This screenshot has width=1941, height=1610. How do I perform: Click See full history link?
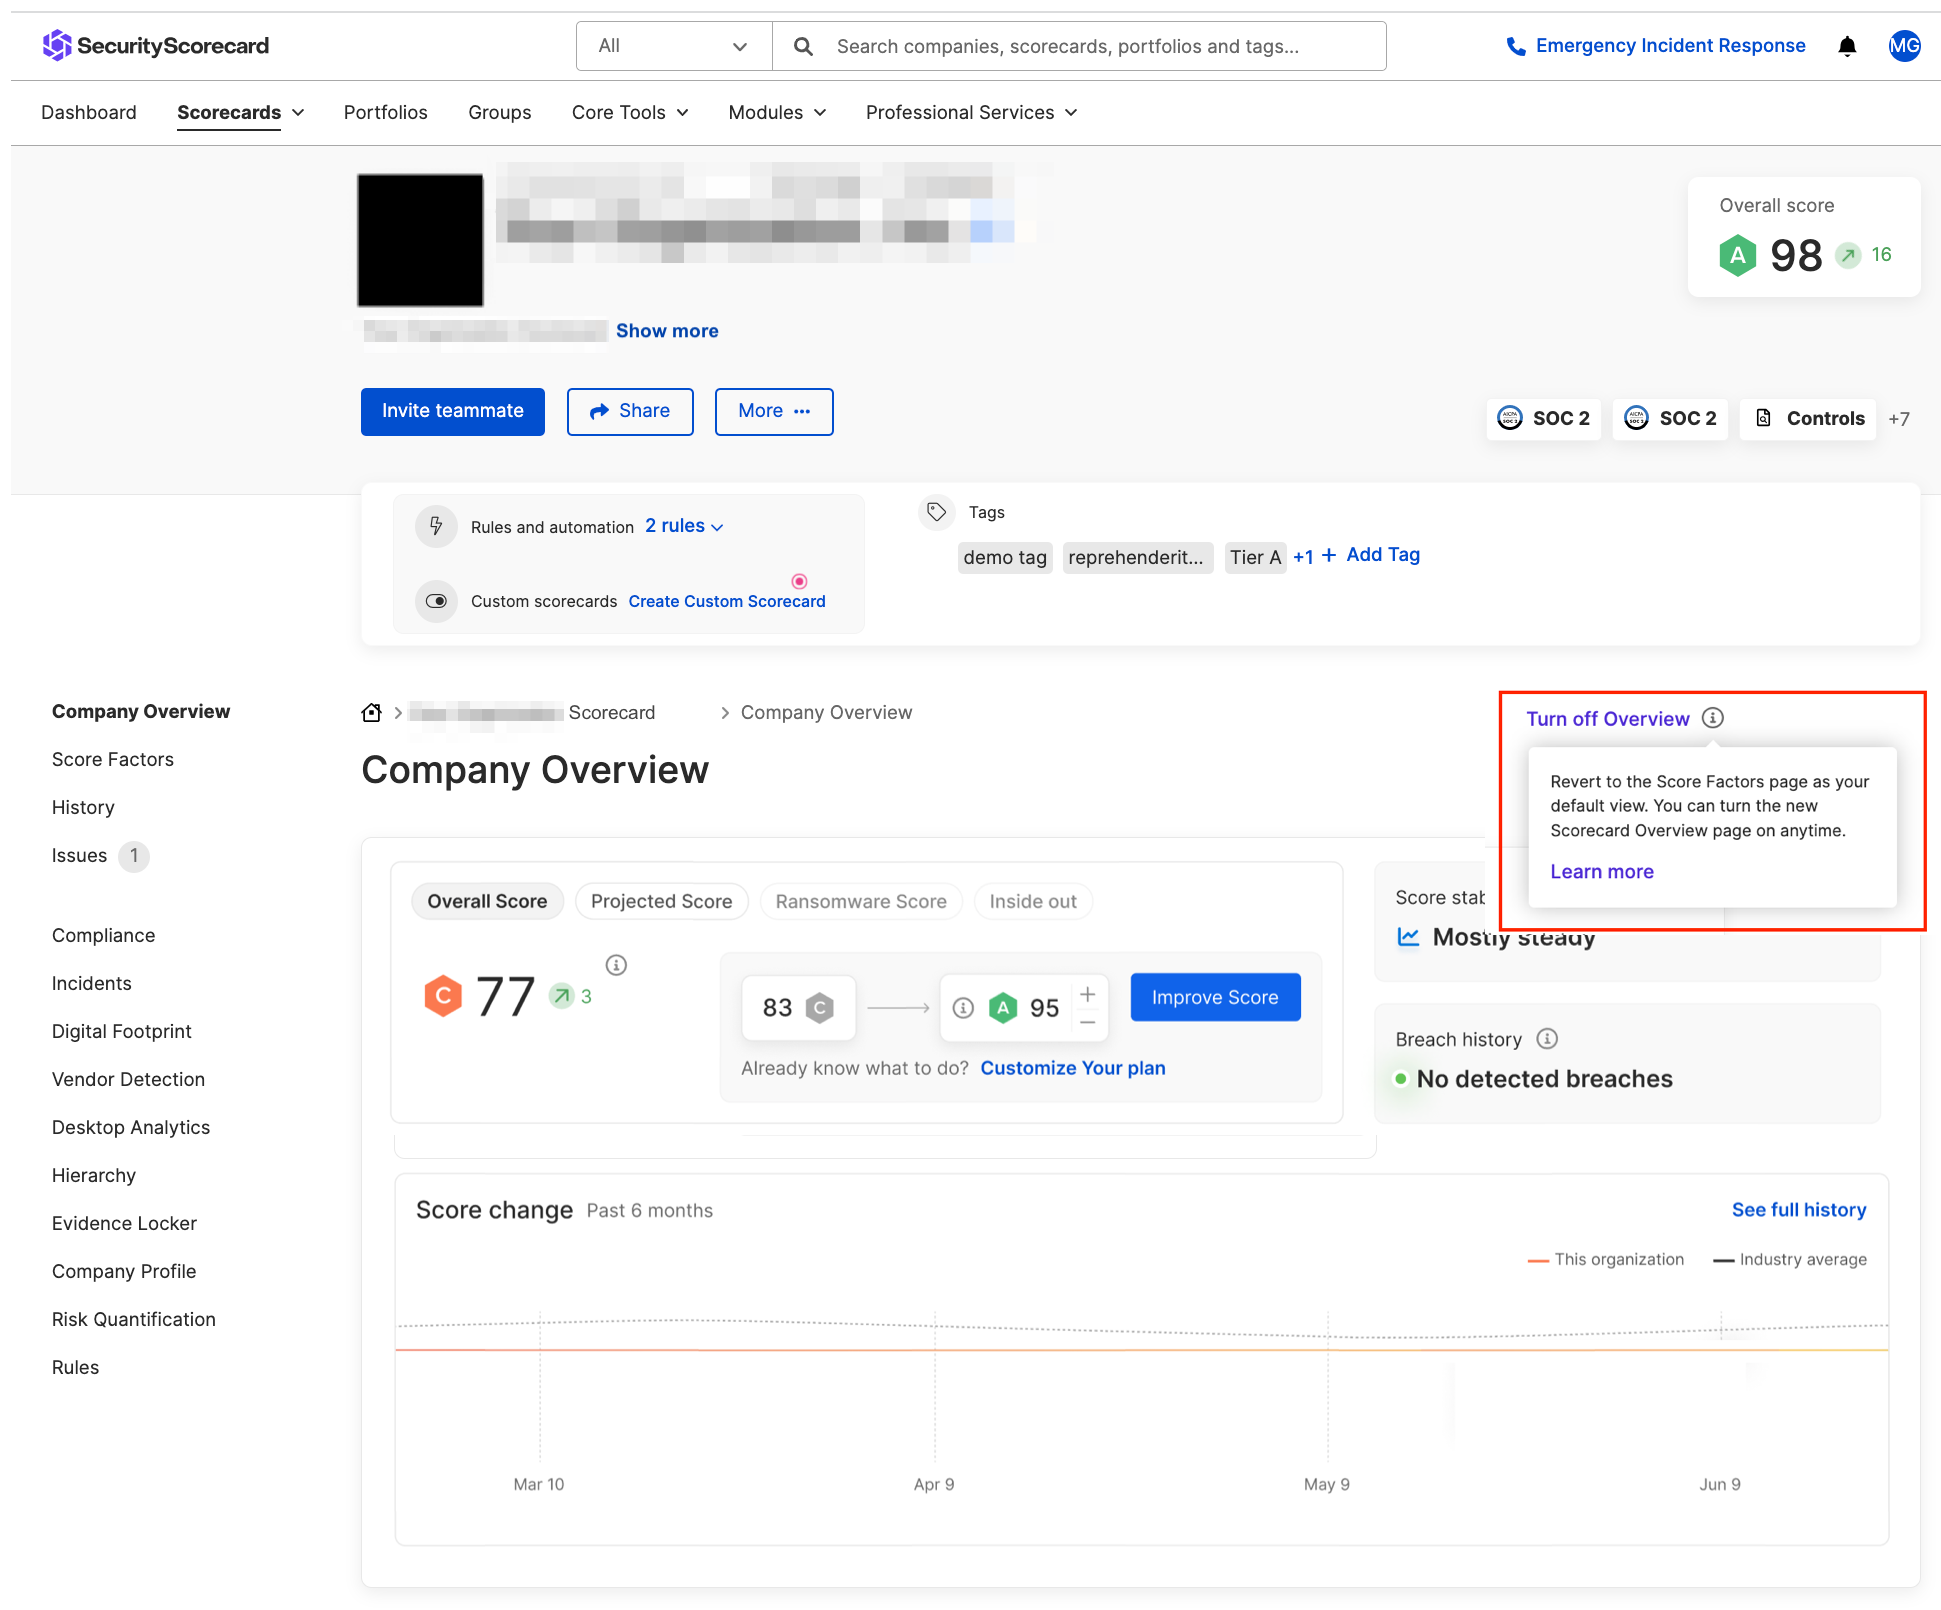(1799, 1210)
